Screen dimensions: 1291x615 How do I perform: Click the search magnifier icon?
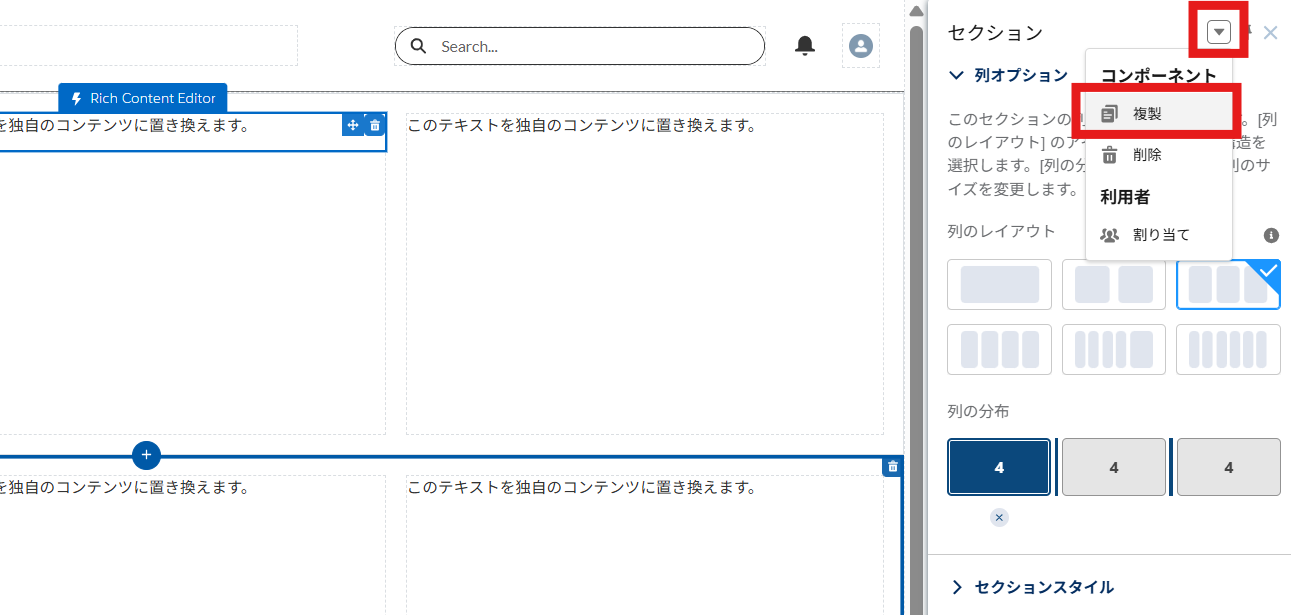point(418,46)
